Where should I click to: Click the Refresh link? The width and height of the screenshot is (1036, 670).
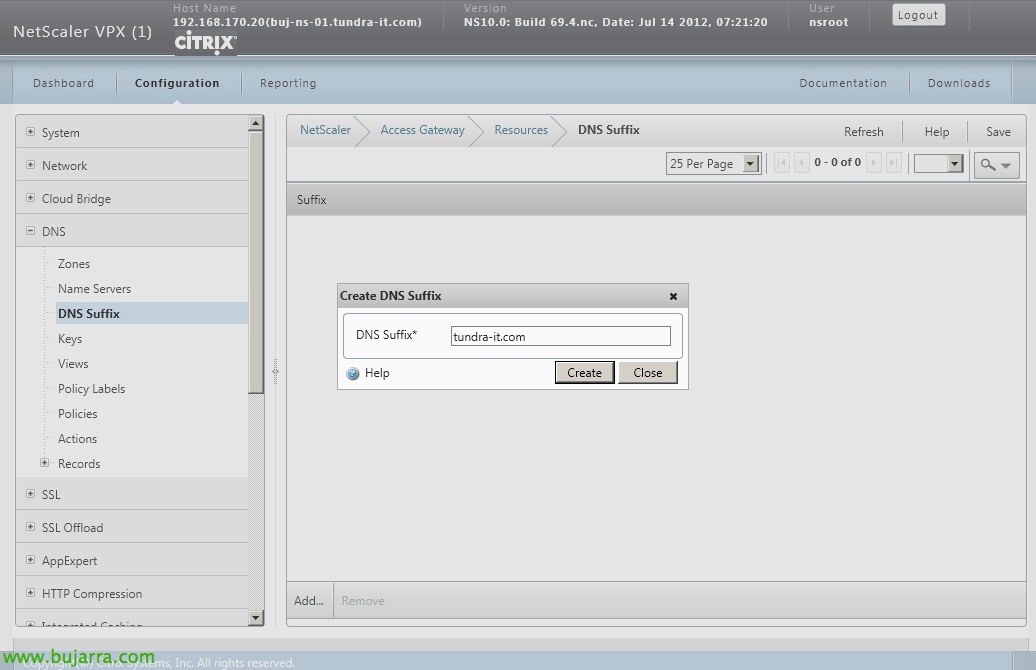pos(864,131)
